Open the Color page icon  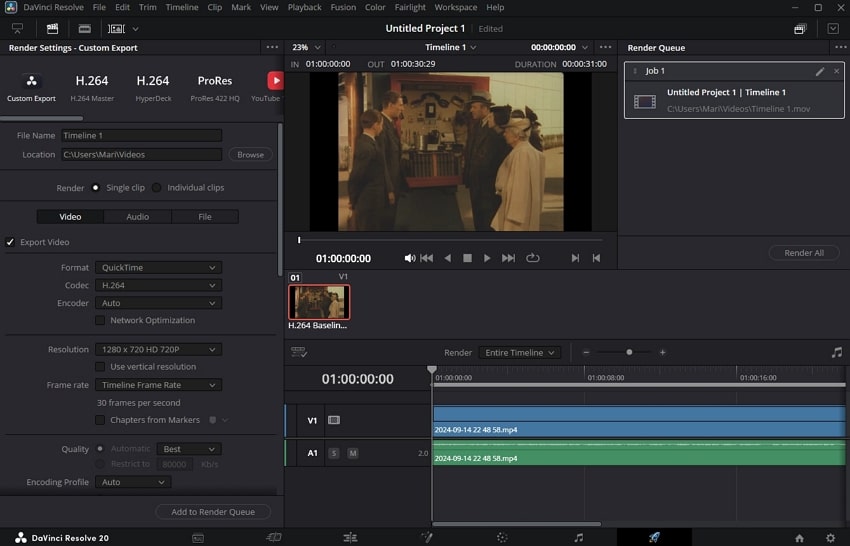502,537
